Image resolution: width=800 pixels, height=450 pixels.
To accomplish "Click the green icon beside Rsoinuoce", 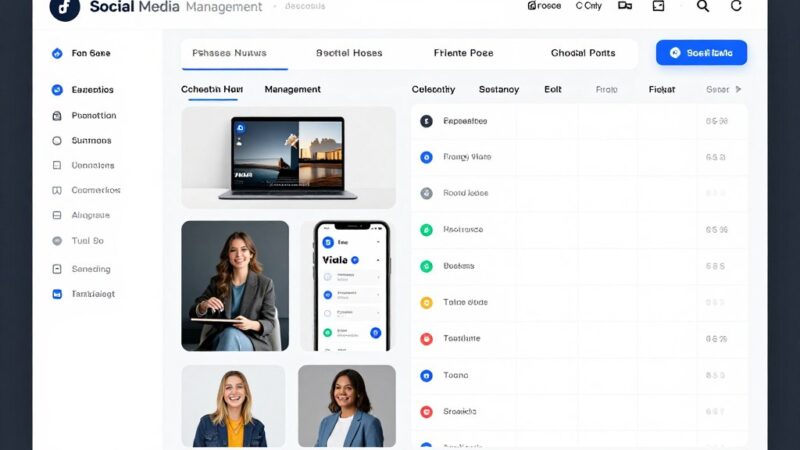I will click(x=426, y=230).
